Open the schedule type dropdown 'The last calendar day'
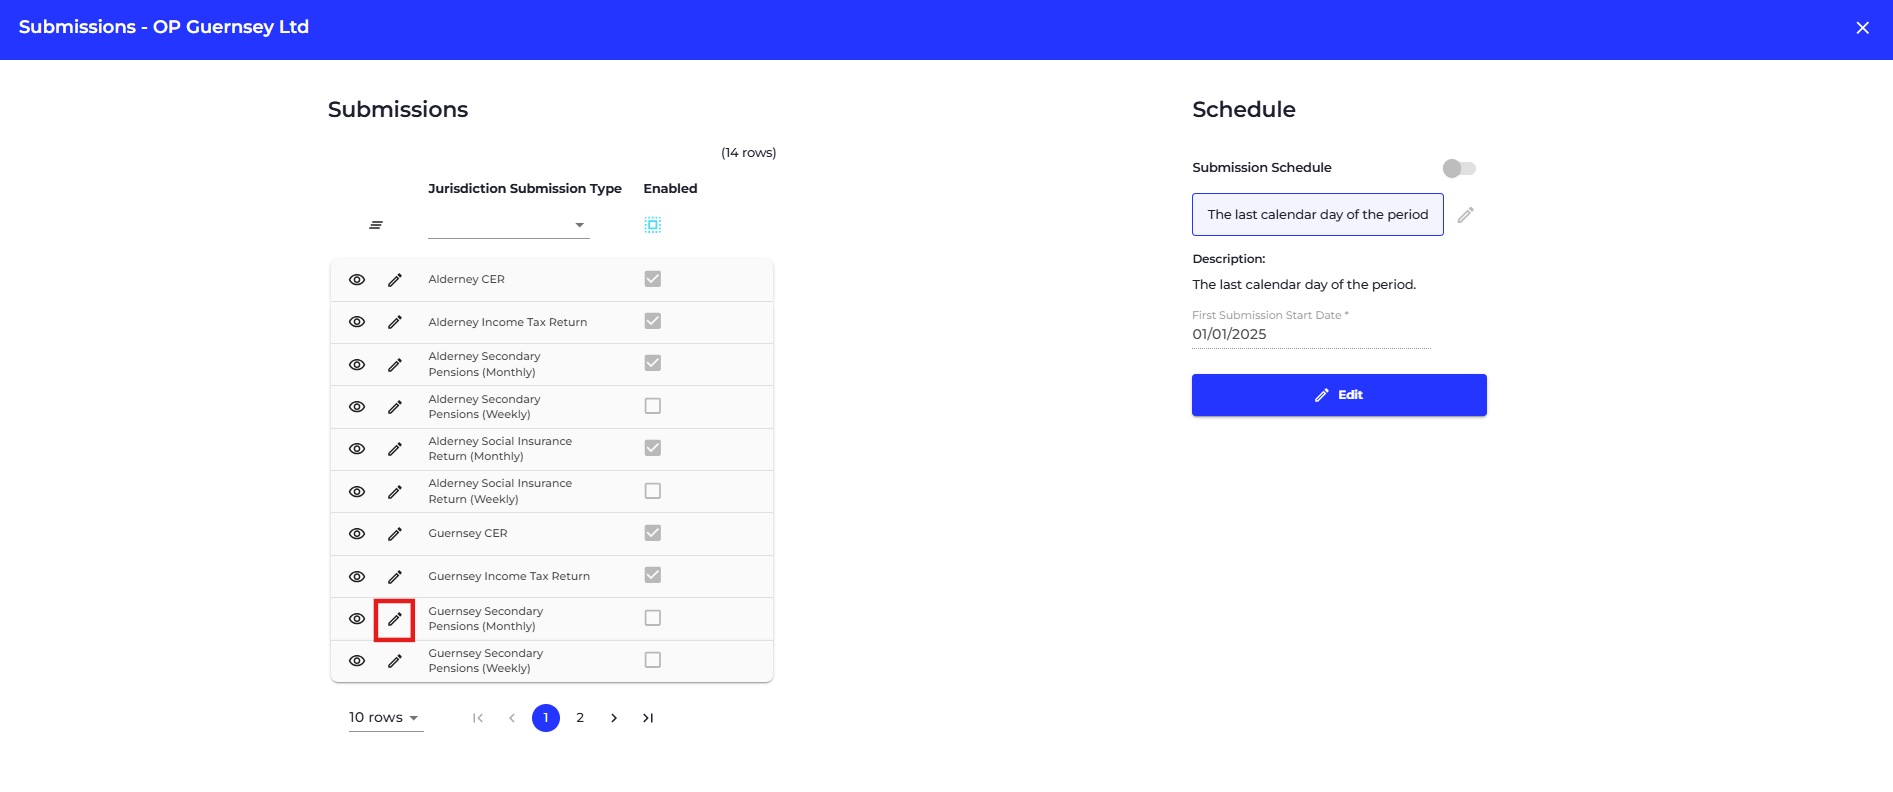 [1318, 215]
